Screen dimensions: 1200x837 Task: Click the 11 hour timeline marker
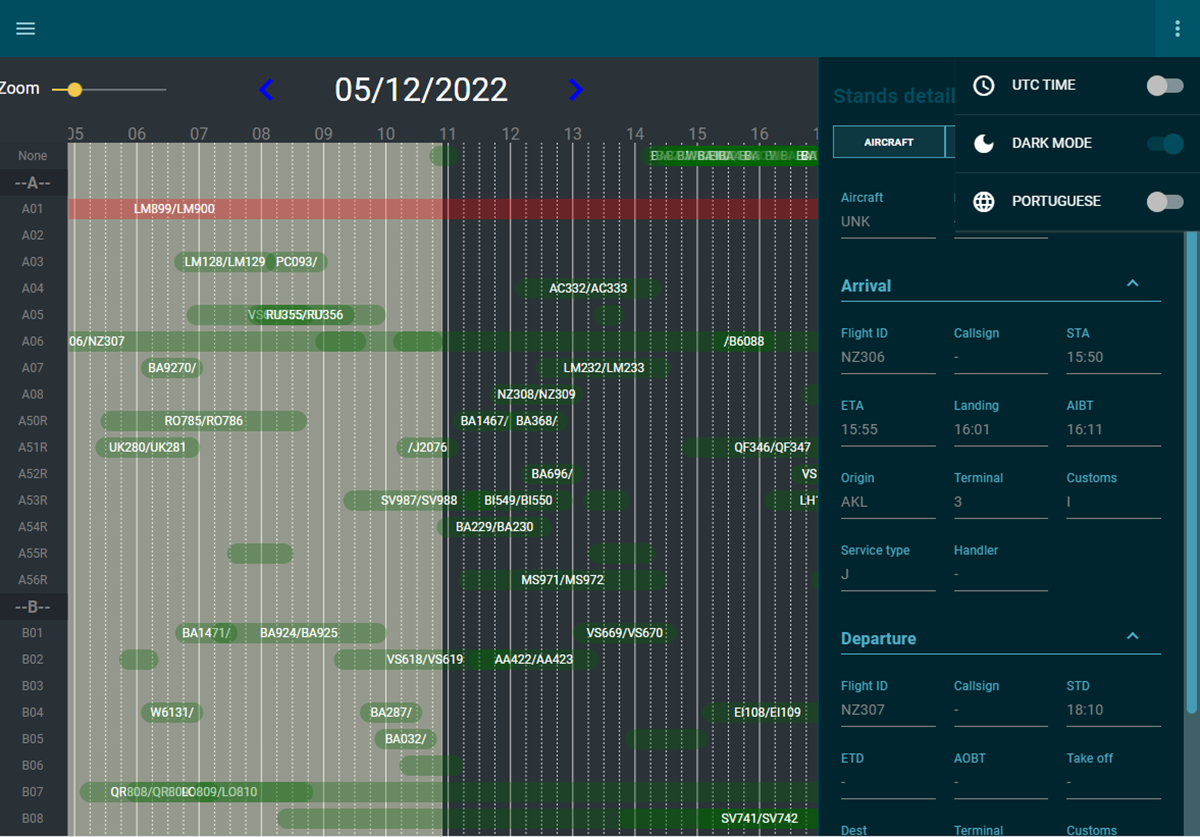pyautogui.click(x=448, y=134)
